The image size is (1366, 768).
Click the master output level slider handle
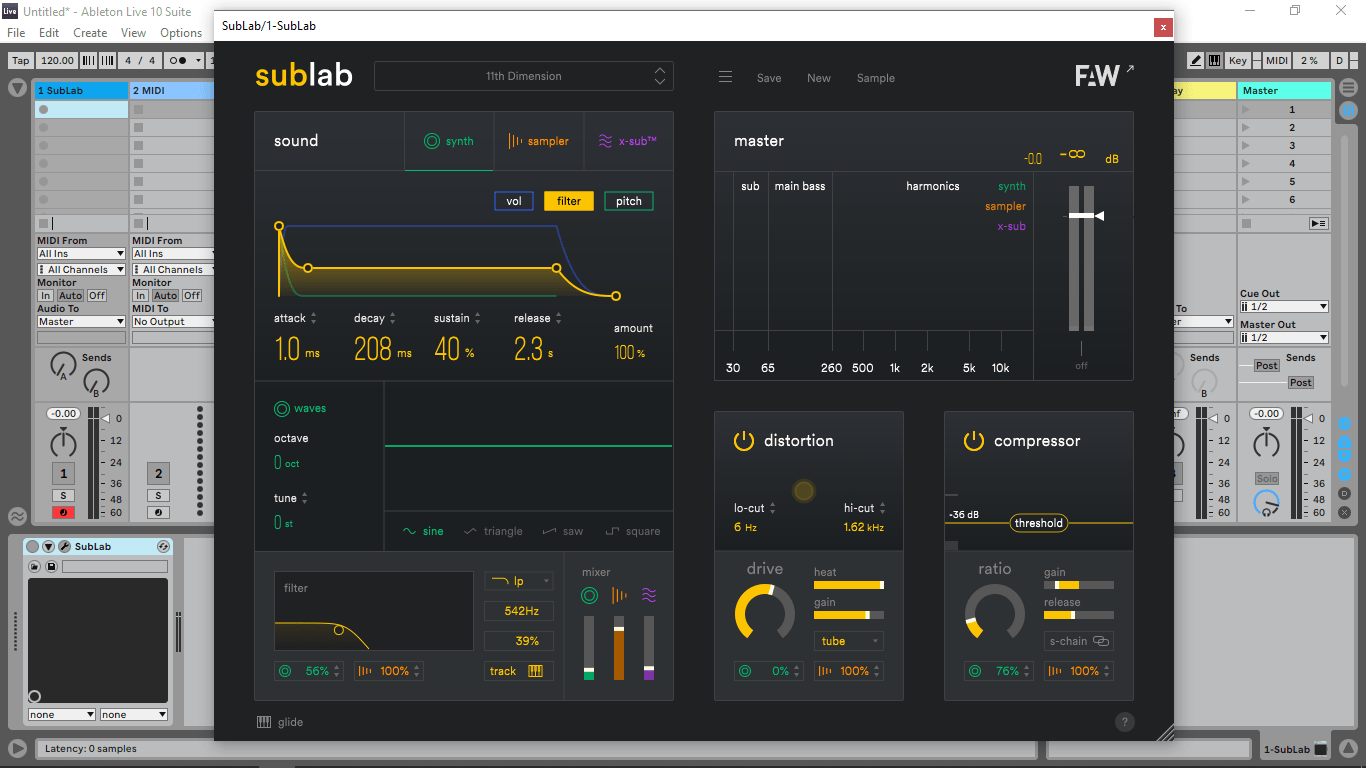[x=1085, y=215]
